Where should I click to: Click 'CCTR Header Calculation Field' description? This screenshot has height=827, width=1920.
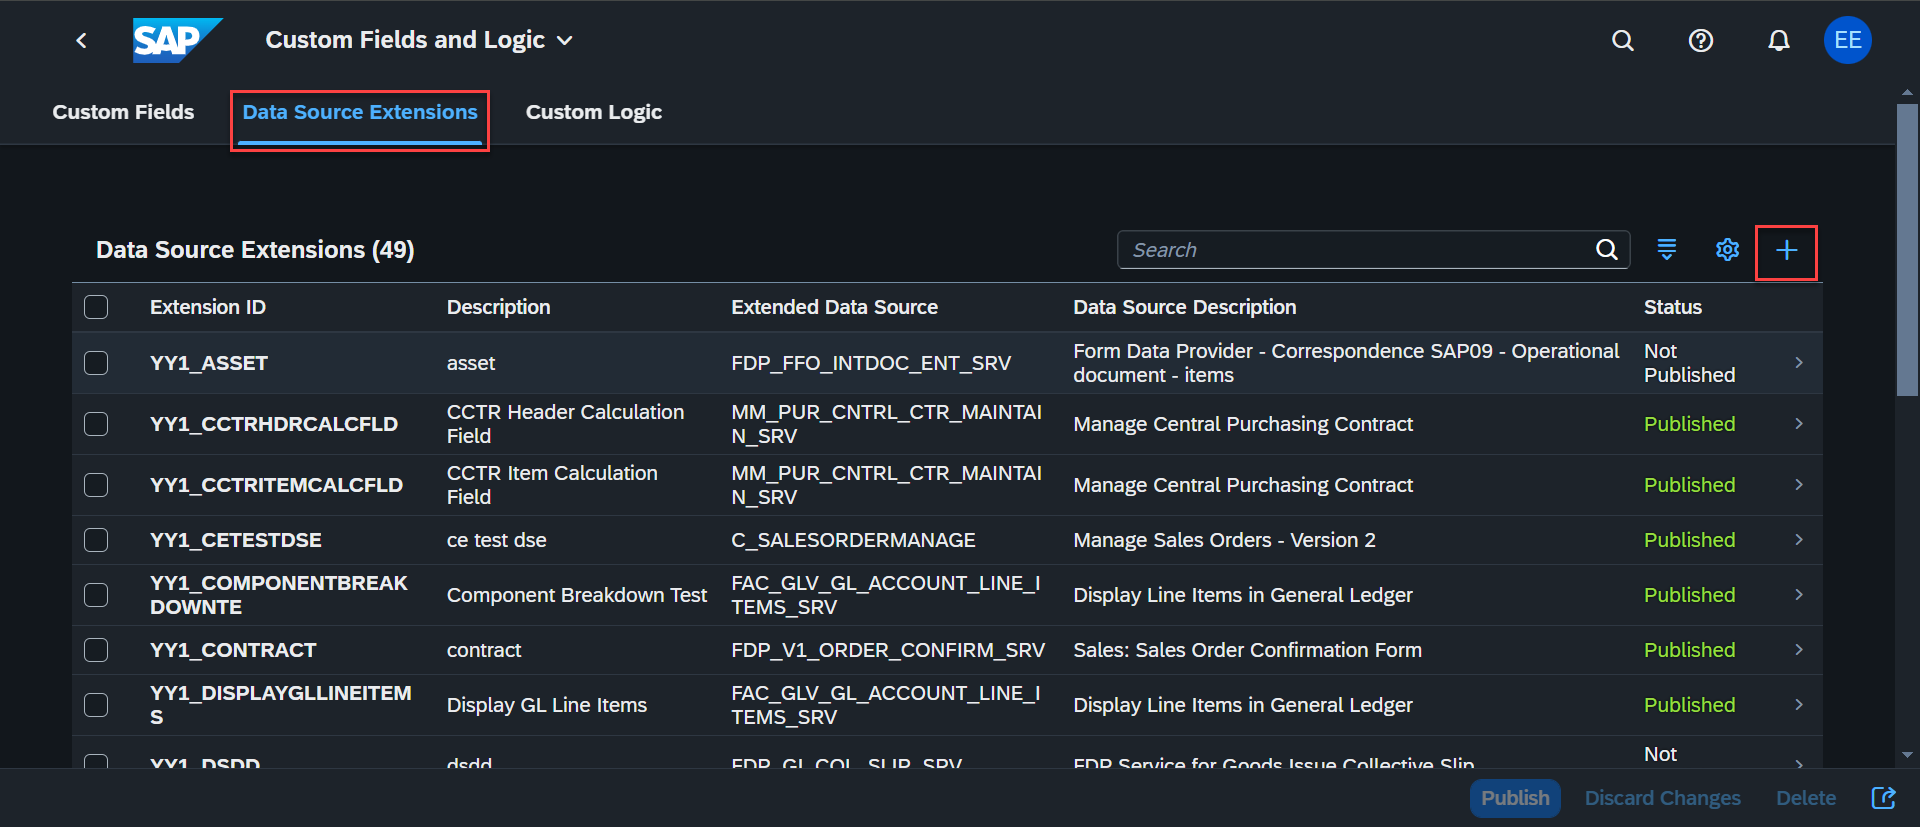565,424
